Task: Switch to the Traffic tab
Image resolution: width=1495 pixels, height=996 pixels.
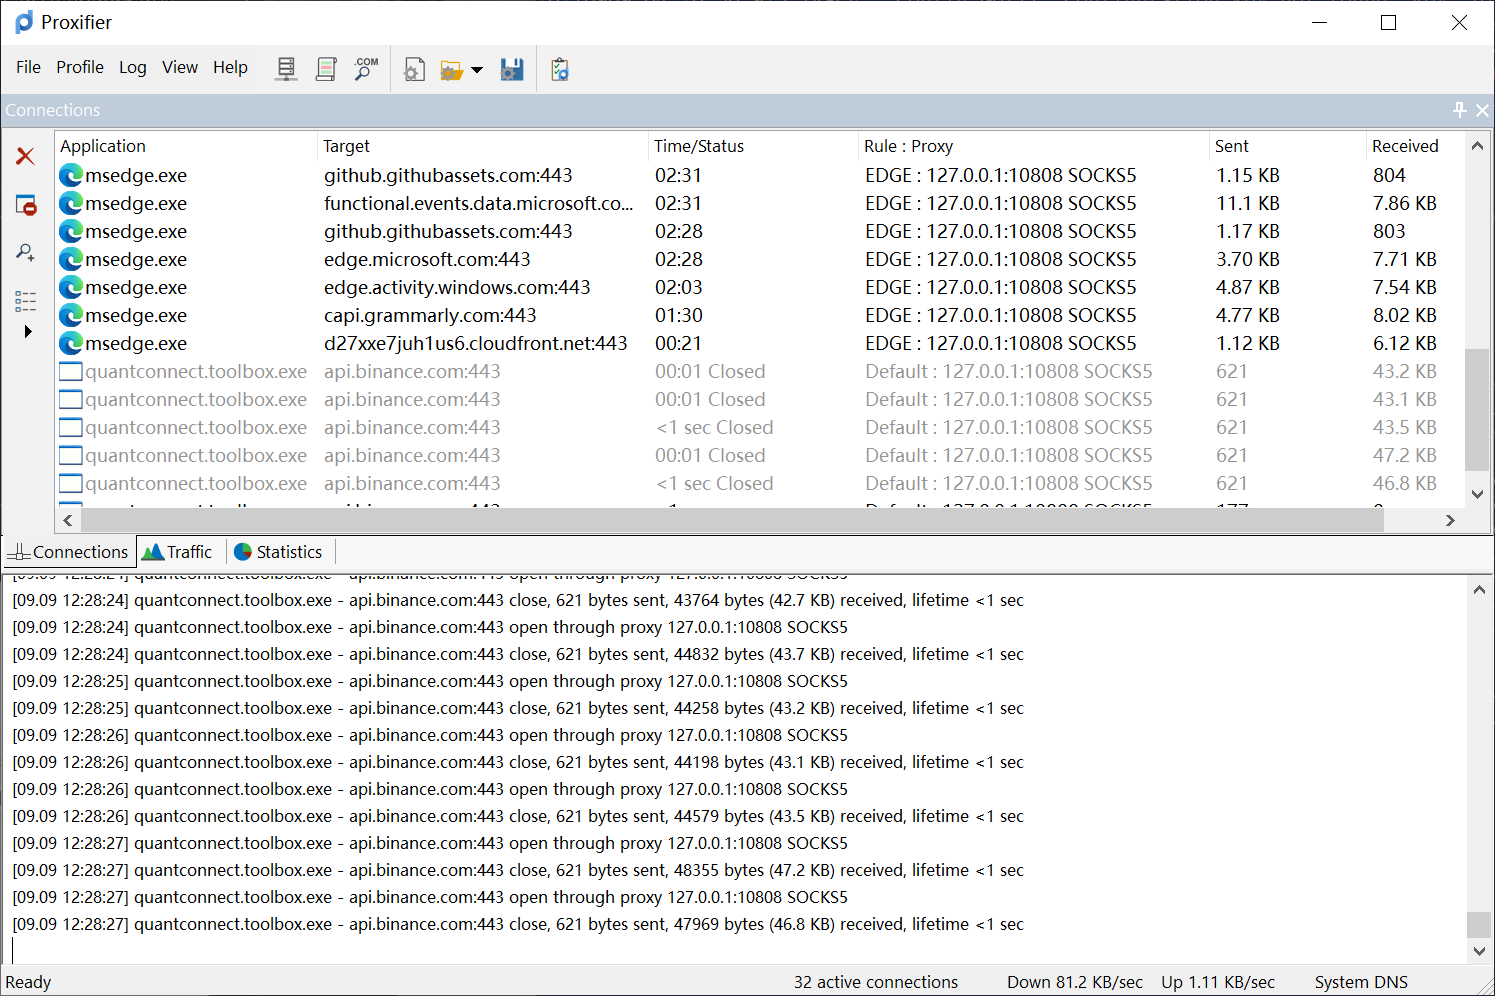Action: [178, 551]
